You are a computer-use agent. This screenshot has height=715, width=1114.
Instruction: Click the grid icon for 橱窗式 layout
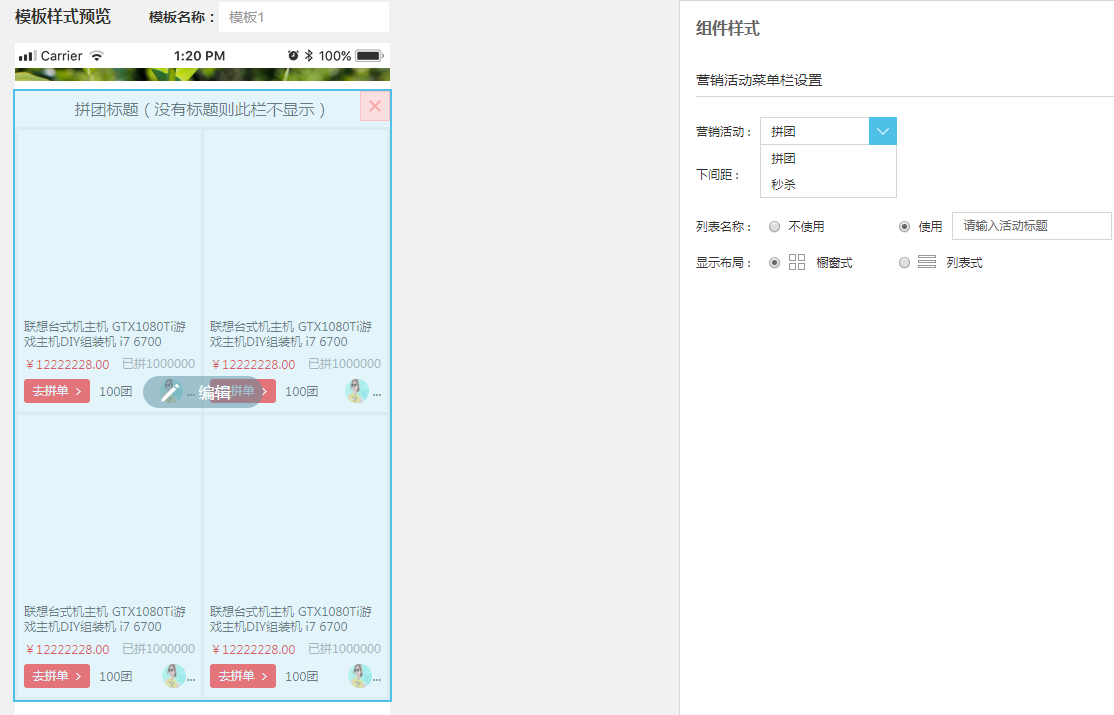[x=797, y=262]
